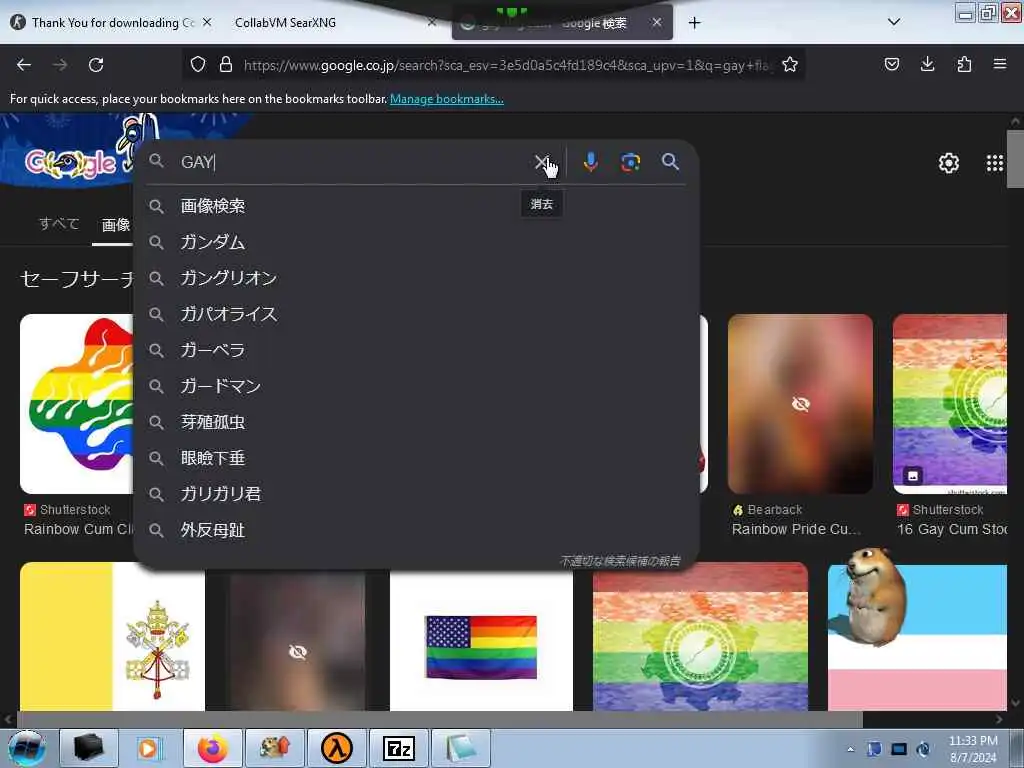
Task: Close the 'Thank You for downloading' tab
Action: [207, 22]
